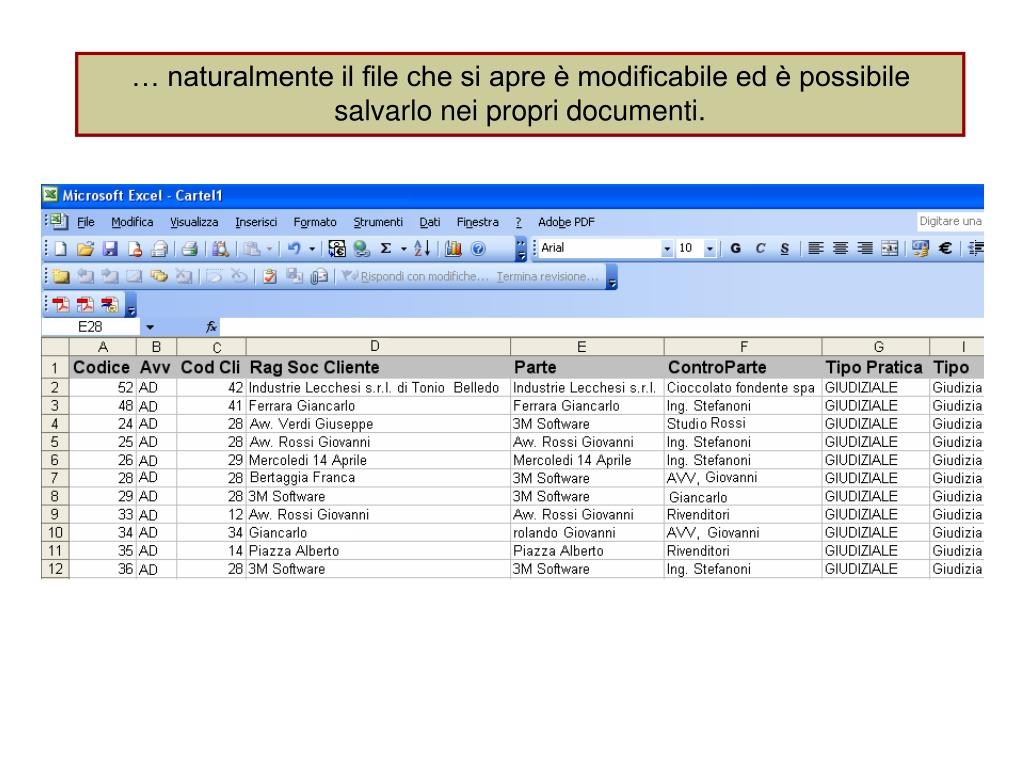Click Rispondi con modifiche button
This screenshot has width=1024, height=768.
pyautogui.click(x=416, y=277)
